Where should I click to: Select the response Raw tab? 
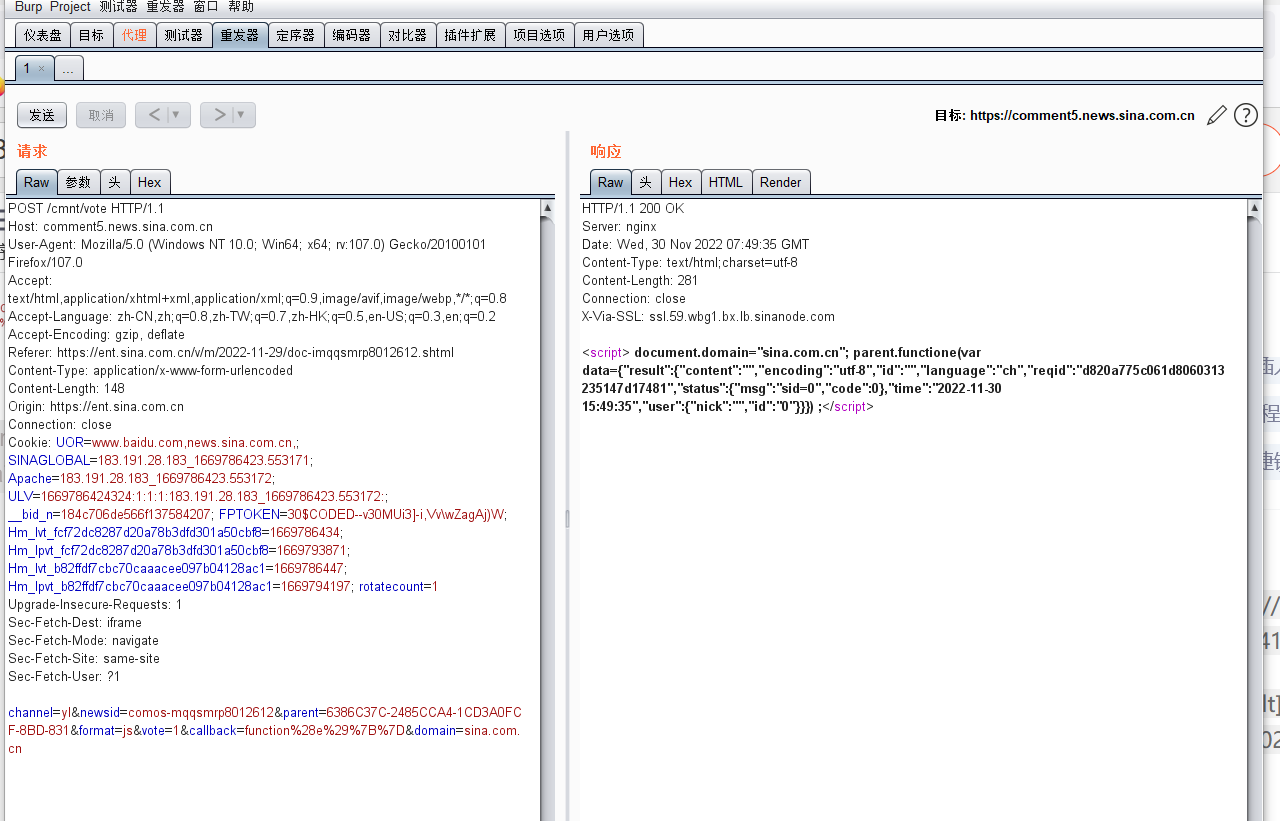click(611, 182)
